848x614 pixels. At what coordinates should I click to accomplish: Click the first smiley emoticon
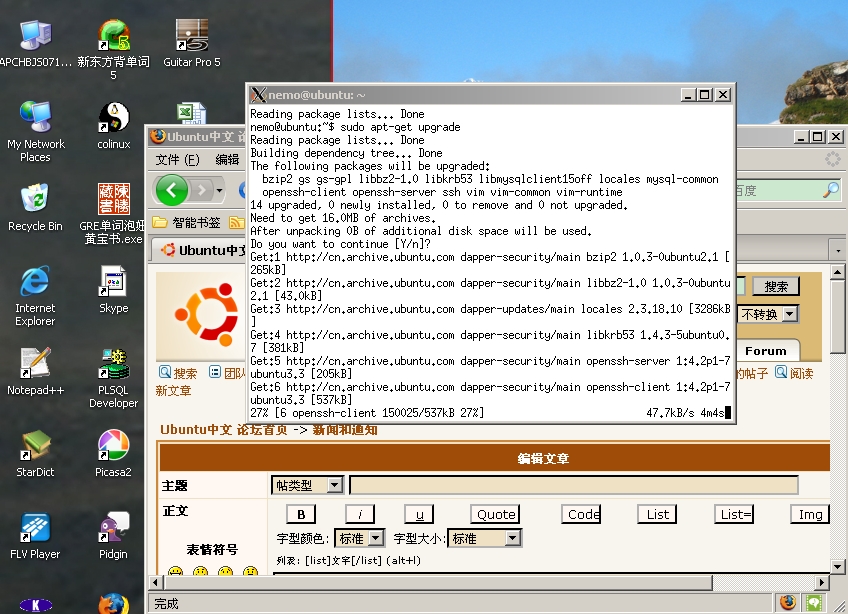pos(175,570)
